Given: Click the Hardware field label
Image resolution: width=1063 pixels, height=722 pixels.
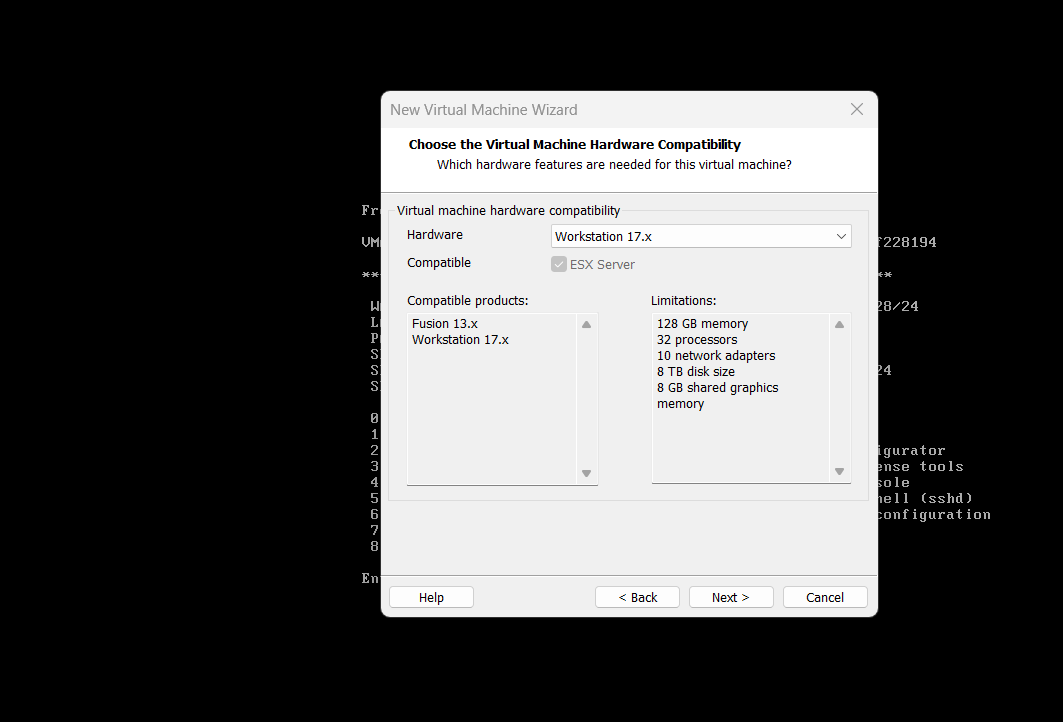Looking at the screenshot, I should pos(435,235).
